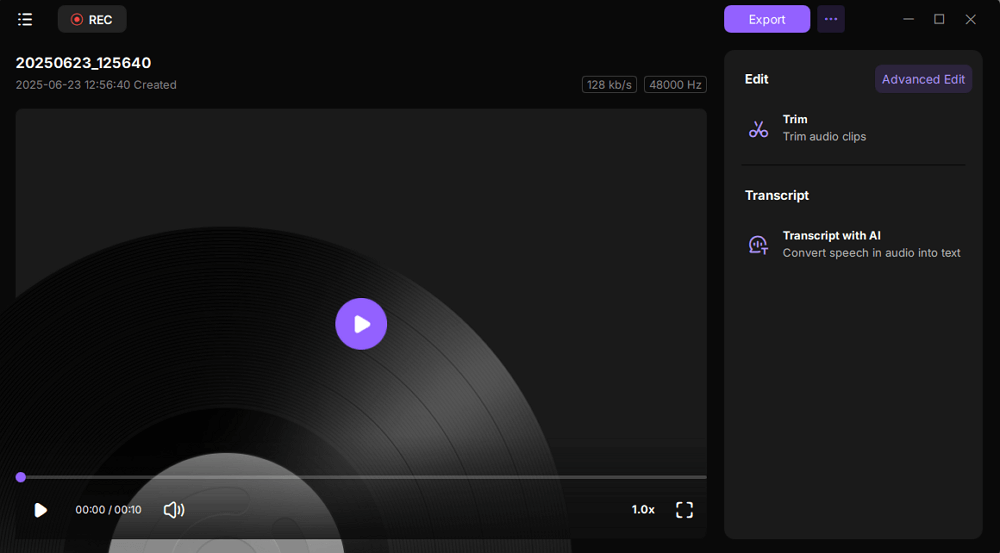Close the application window
The height and width of the screenshot is (553, 1000).
(x=971, y=19)
